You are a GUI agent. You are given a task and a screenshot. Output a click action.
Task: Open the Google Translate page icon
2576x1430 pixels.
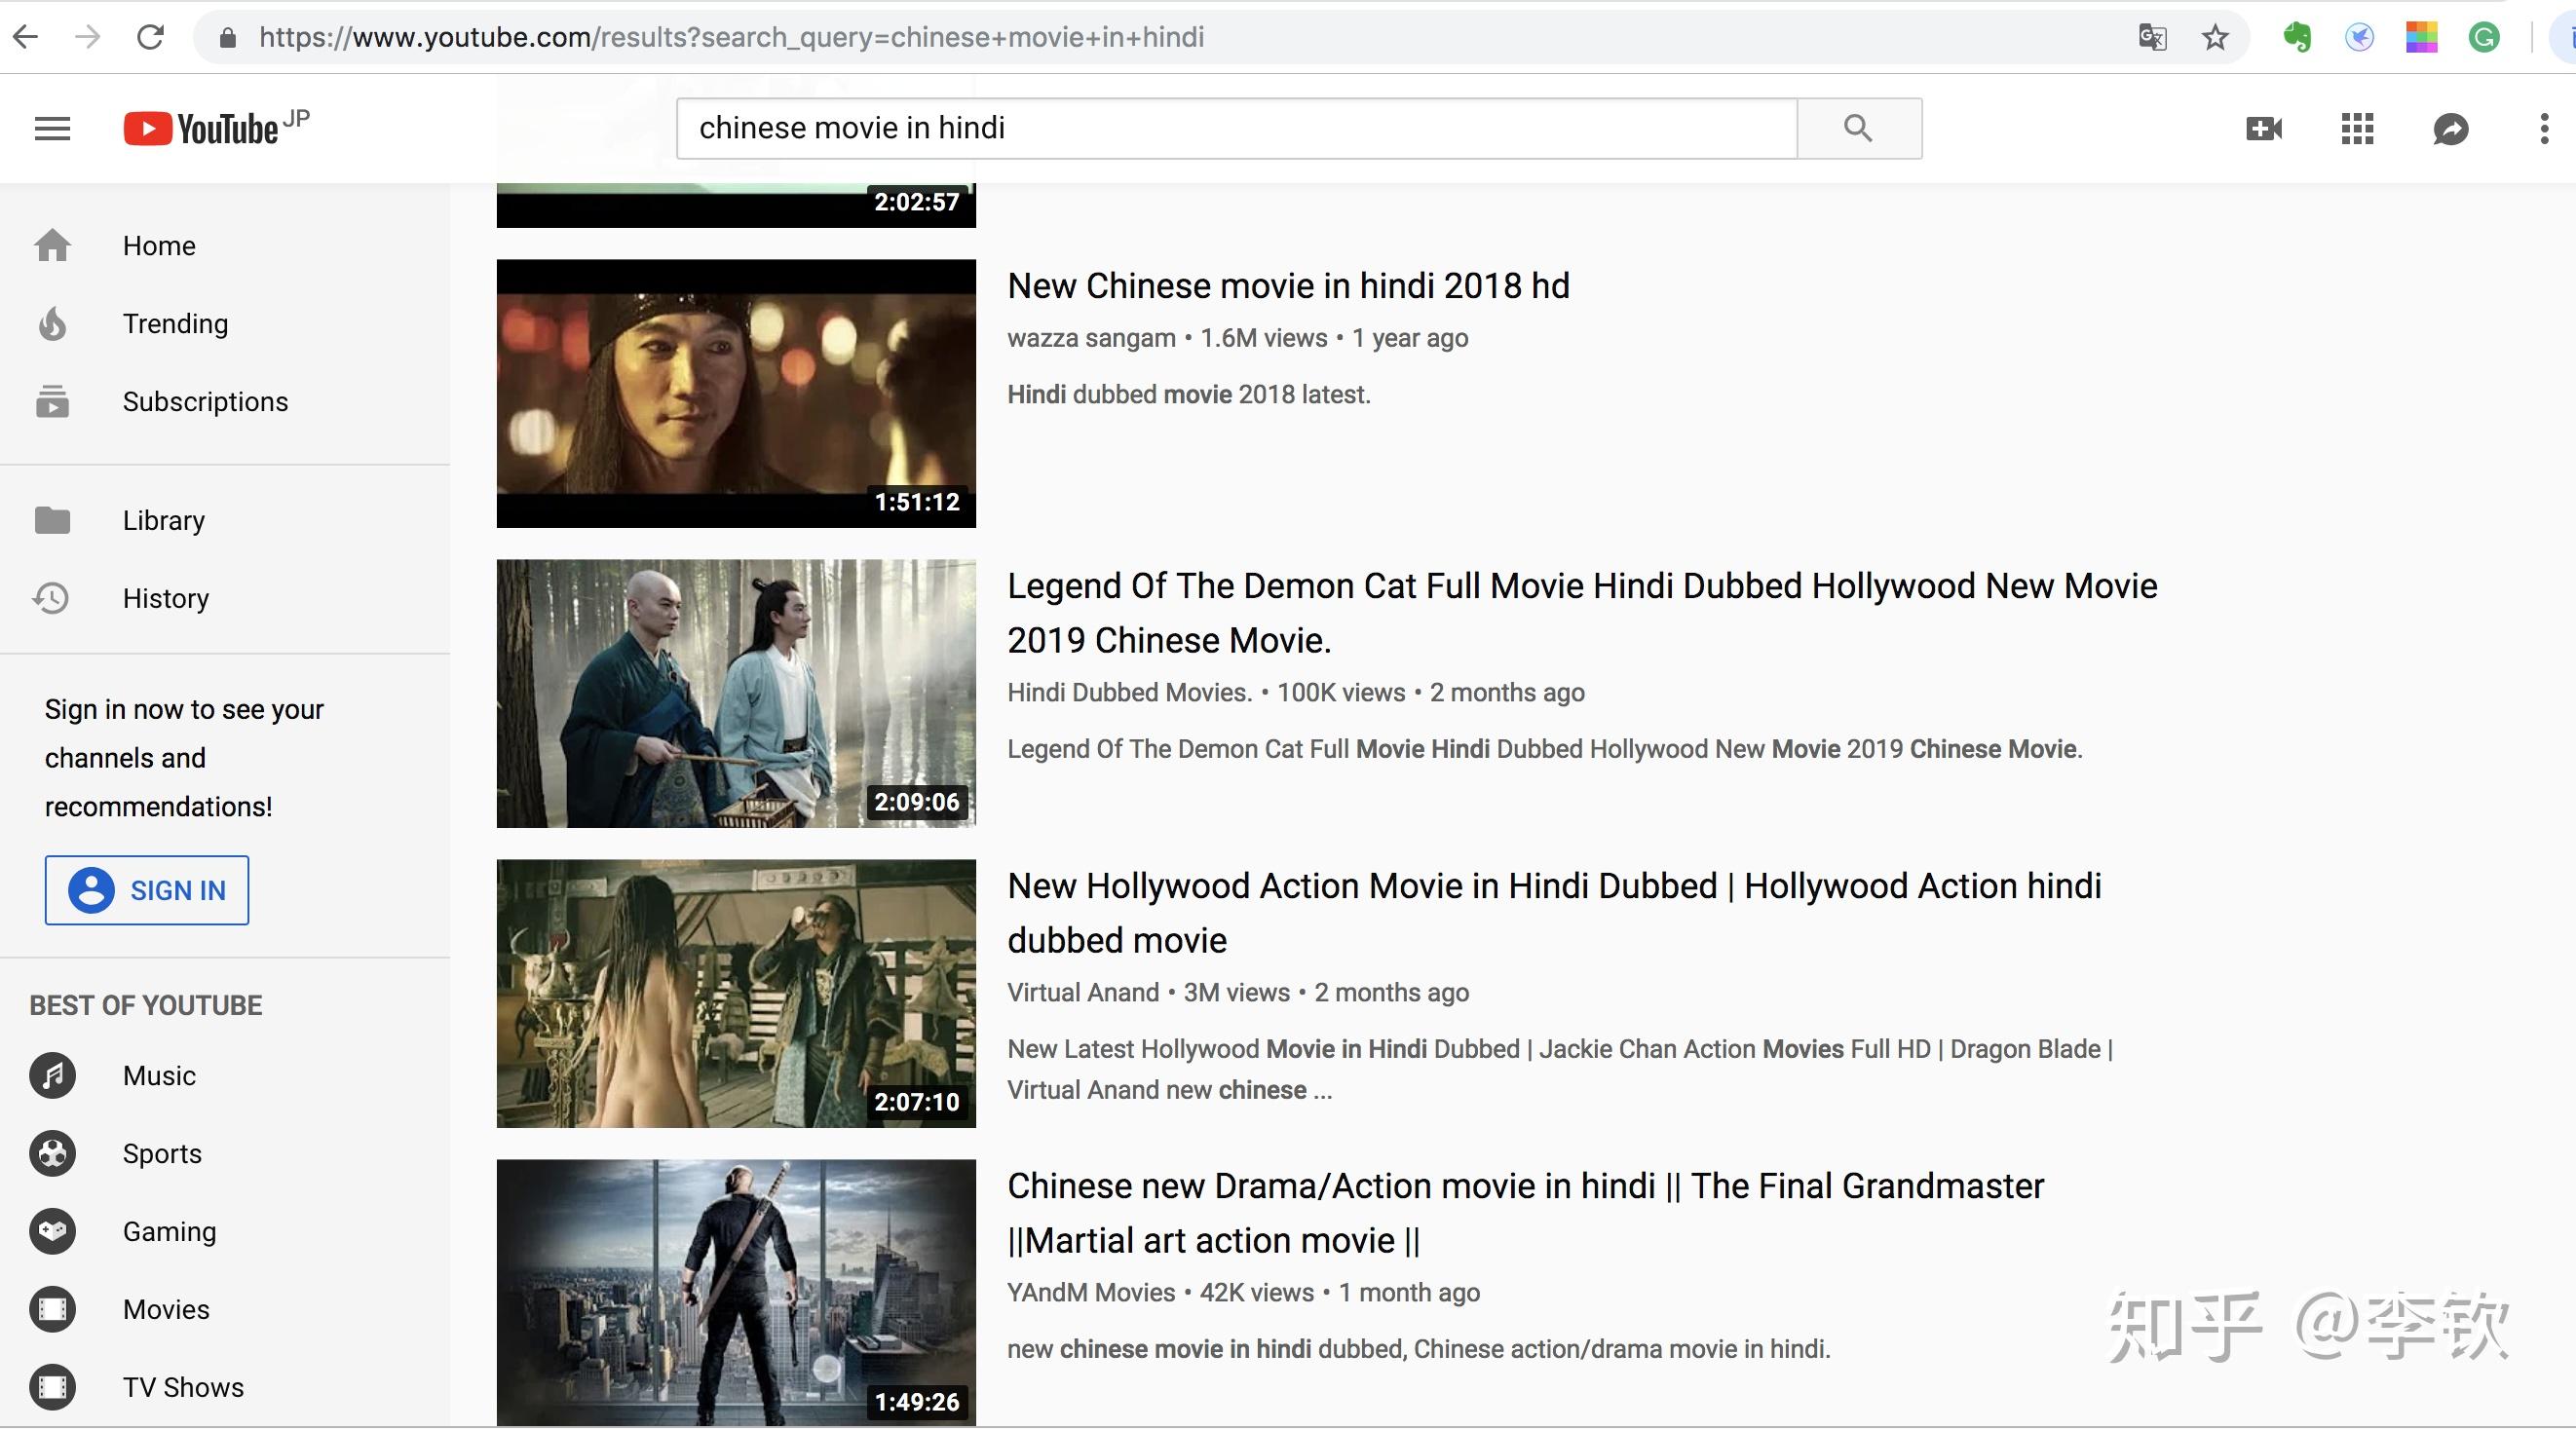click(x=2152, y=38)
